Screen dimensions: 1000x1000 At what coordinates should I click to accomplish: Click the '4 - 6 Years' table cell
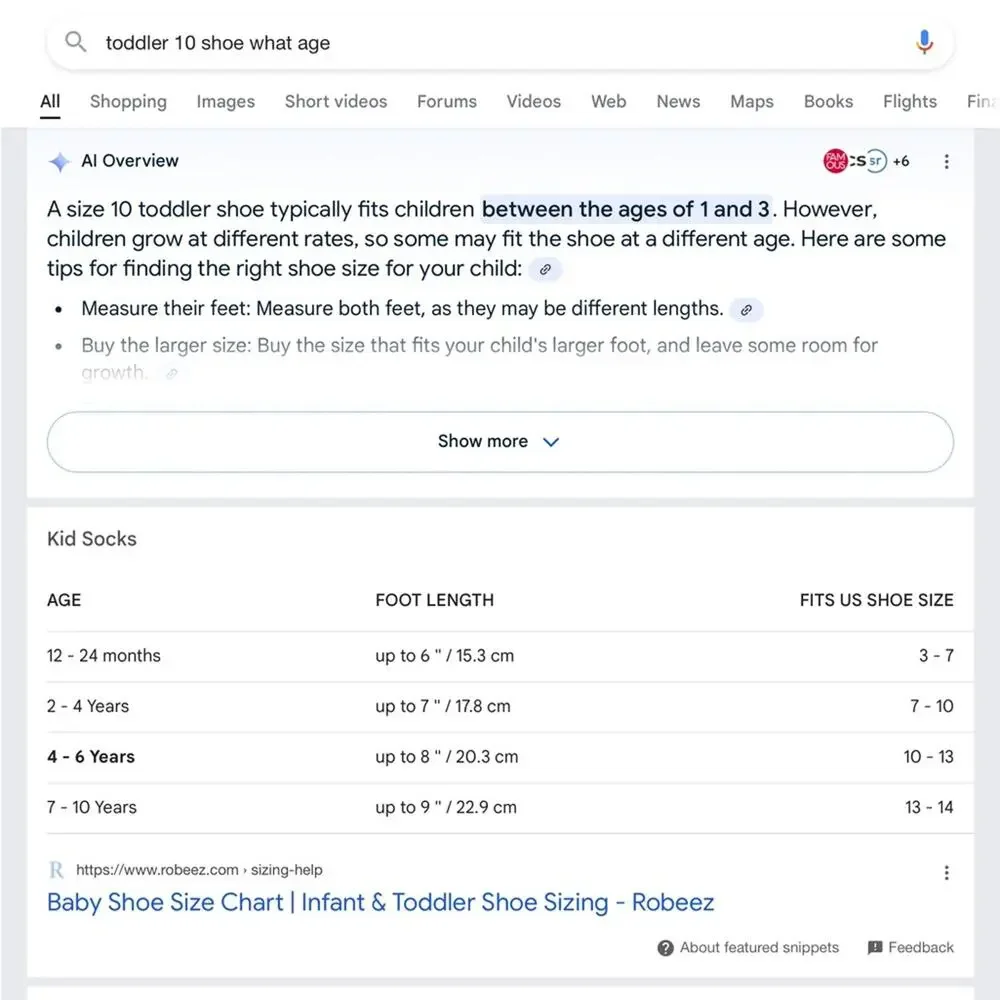coord(91,757)
